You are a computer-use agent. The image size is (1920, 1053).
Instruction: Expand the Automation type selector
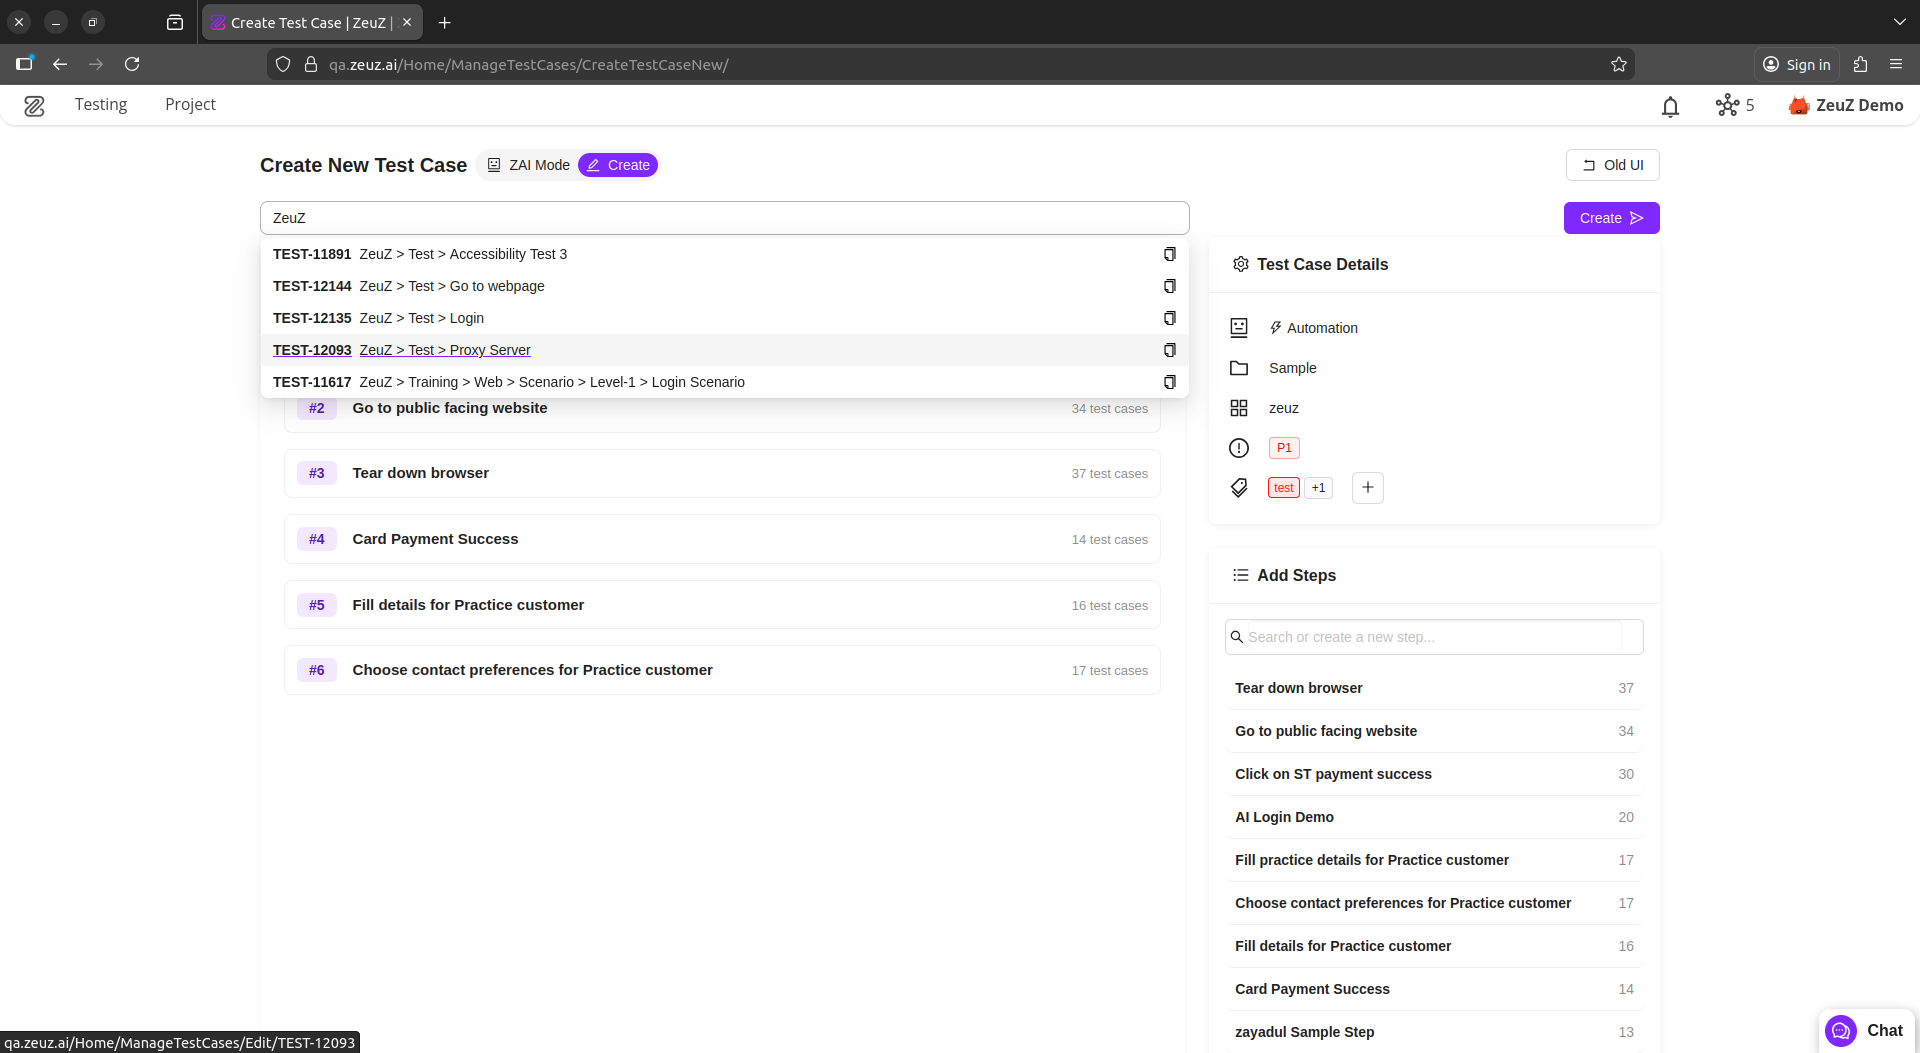point(1313,328)
